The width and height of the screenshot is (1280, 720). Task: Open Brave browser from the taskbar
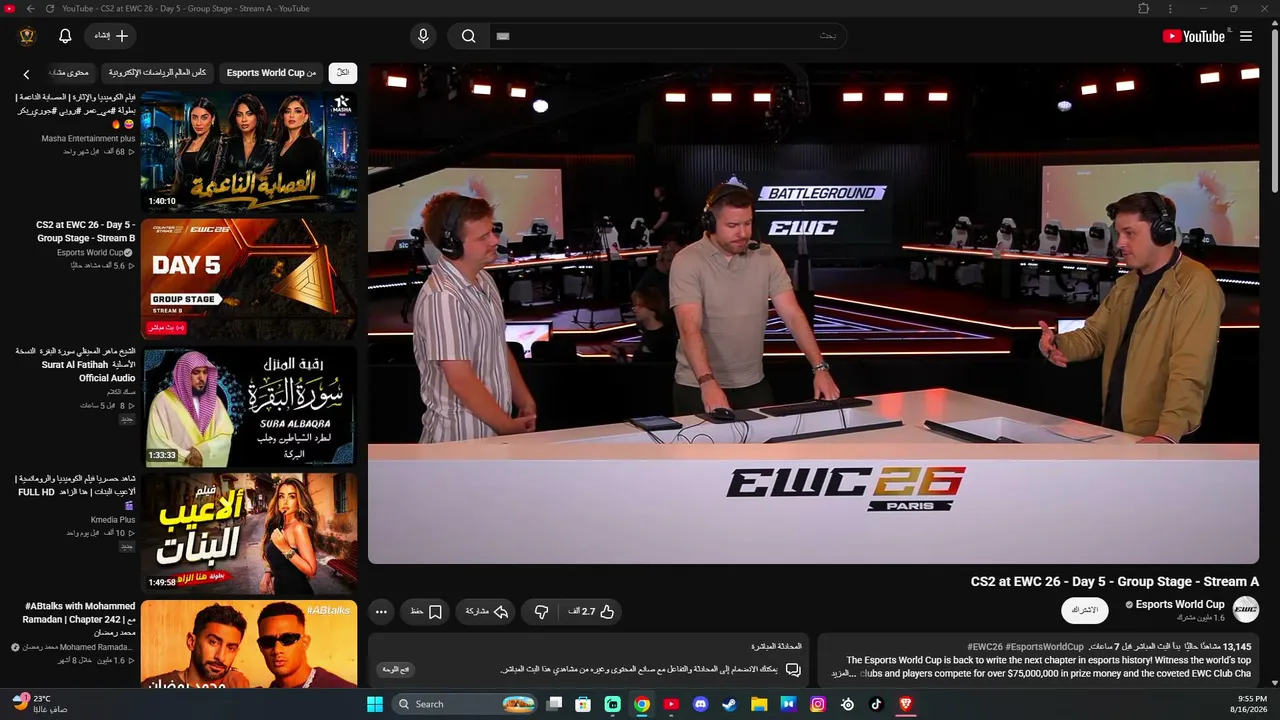pyautogui.click(x=906, y=704)
